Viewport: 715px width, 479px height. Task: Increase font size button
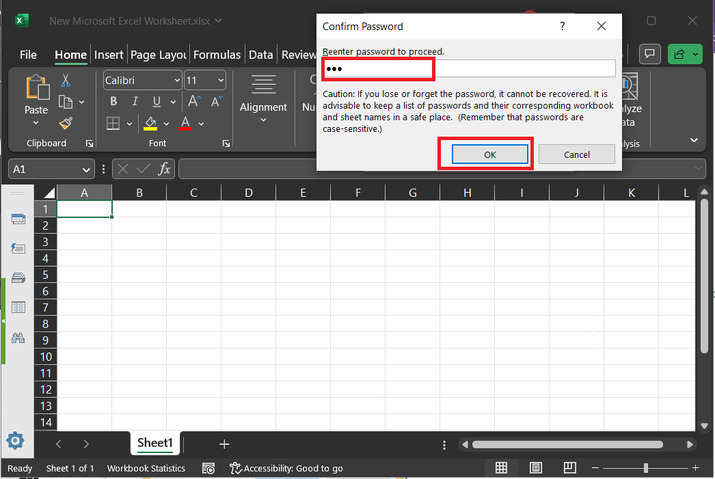[194, 101]
